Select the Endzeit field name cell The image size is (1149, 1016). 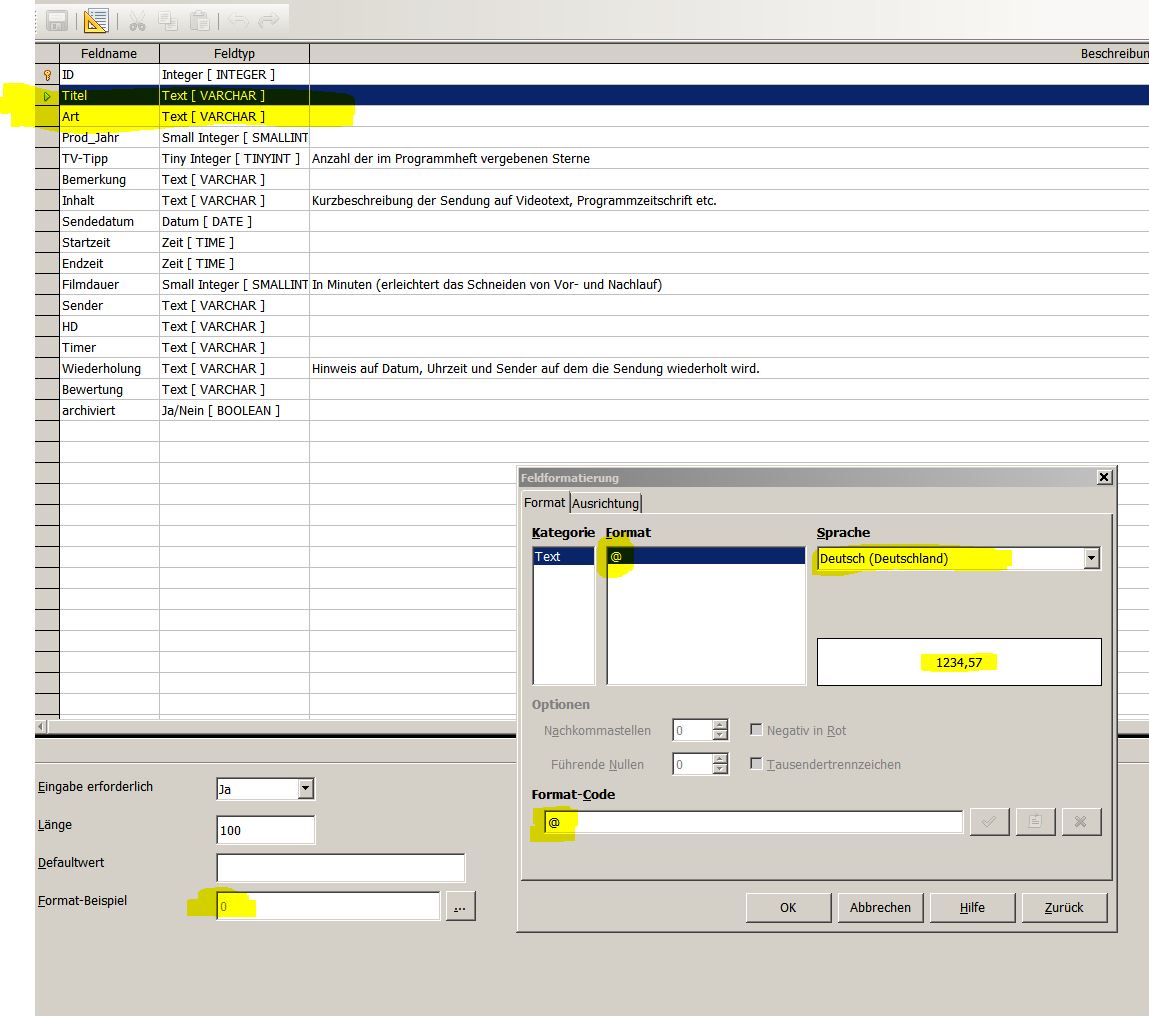(109, 264)
